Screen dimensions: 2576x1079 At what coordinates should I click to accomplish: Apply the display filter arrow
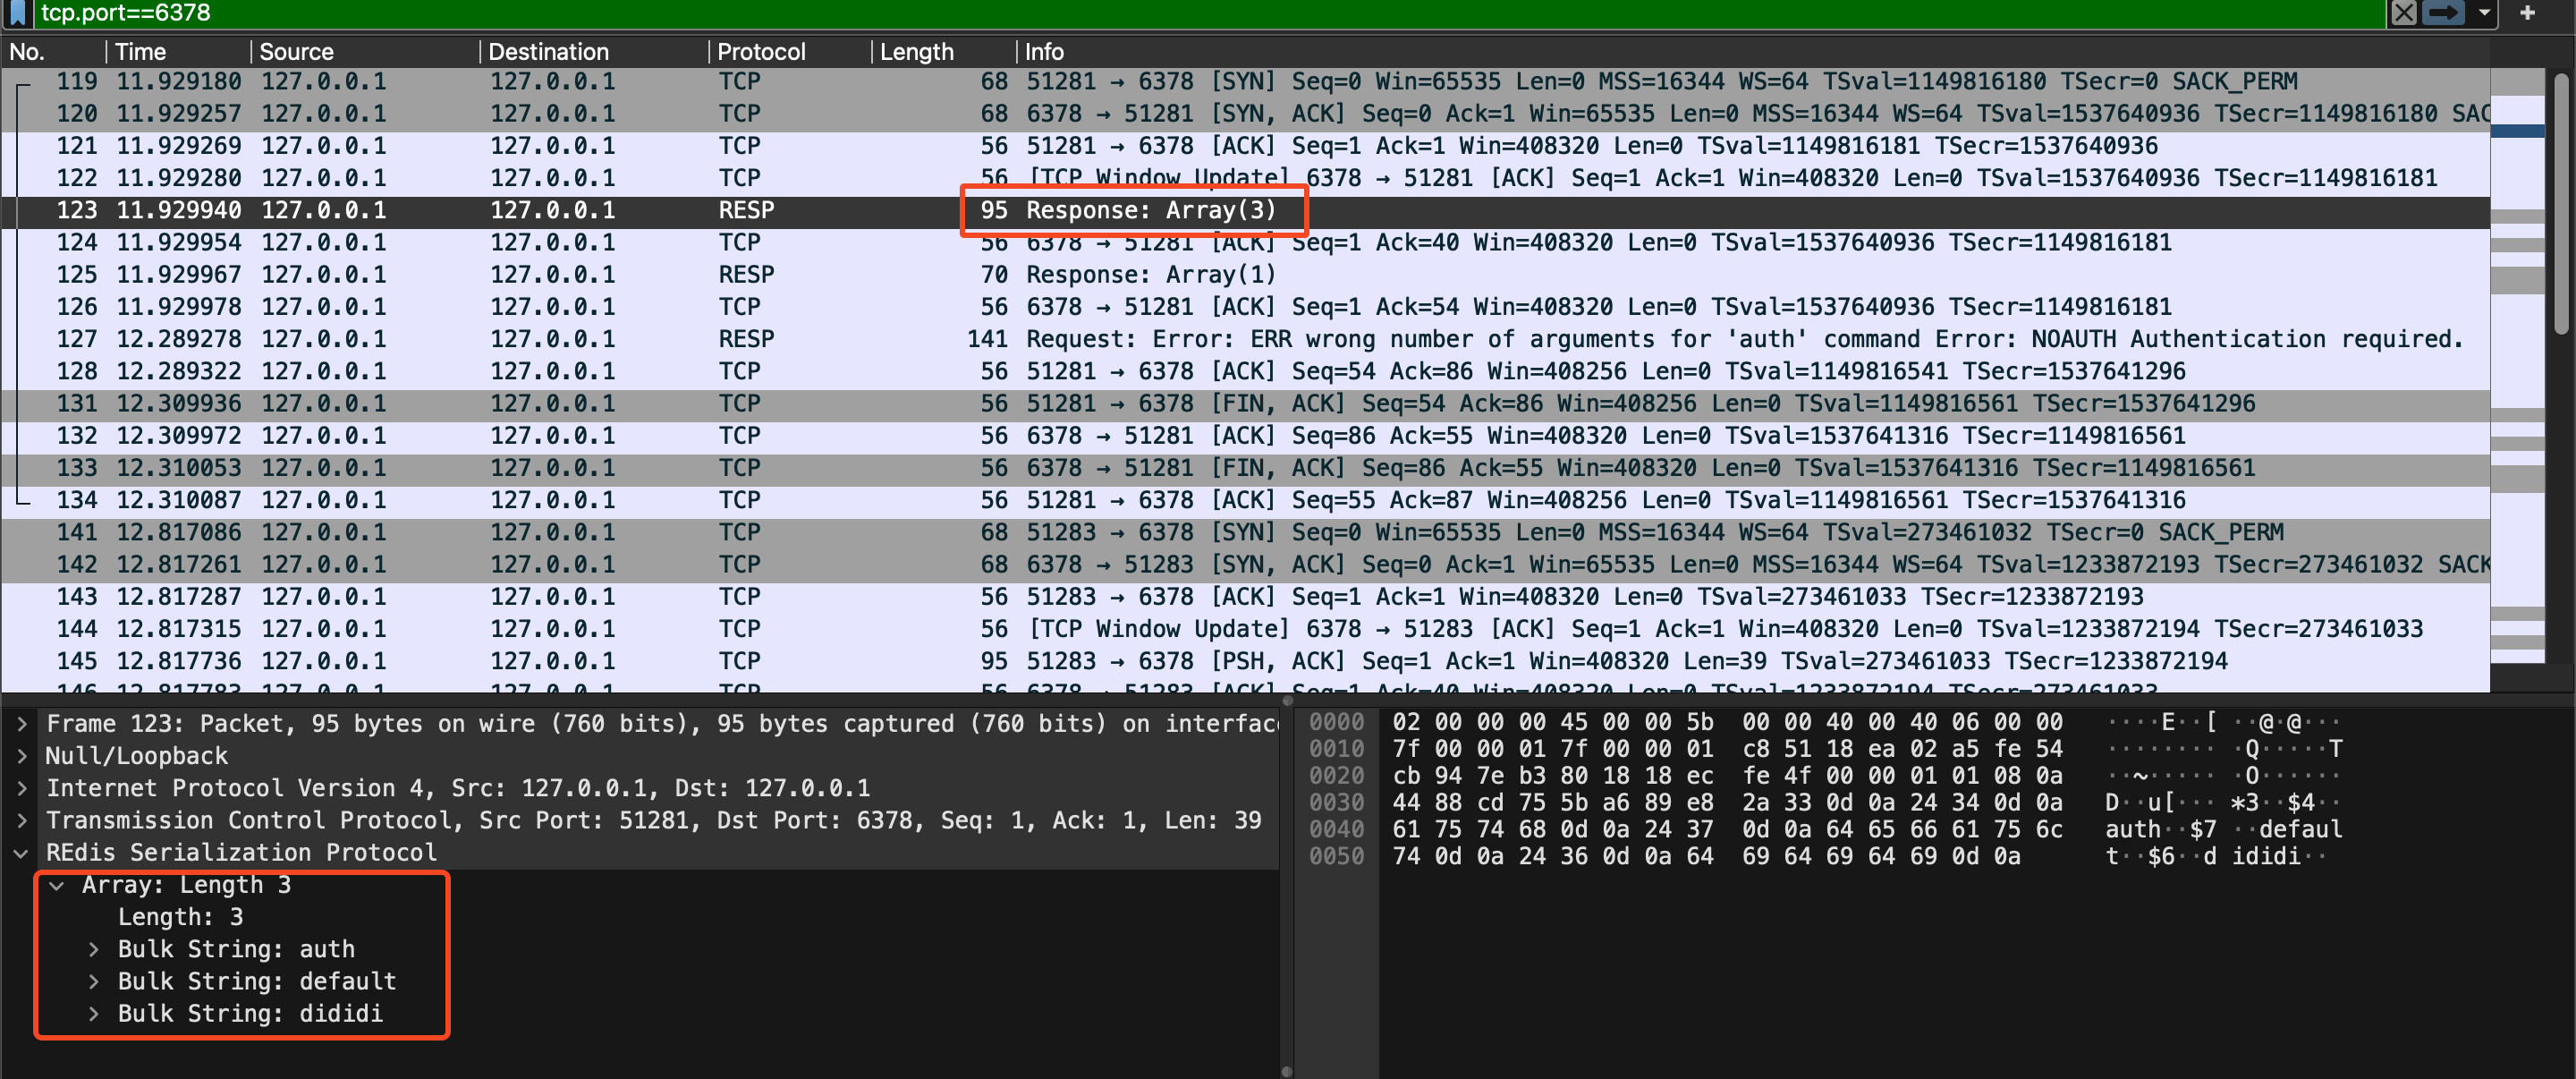2444,13
